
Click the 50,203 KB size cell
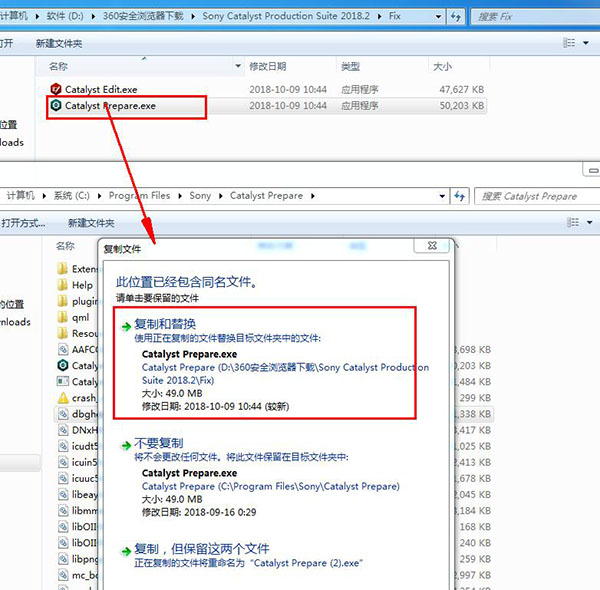coord(461,106)
